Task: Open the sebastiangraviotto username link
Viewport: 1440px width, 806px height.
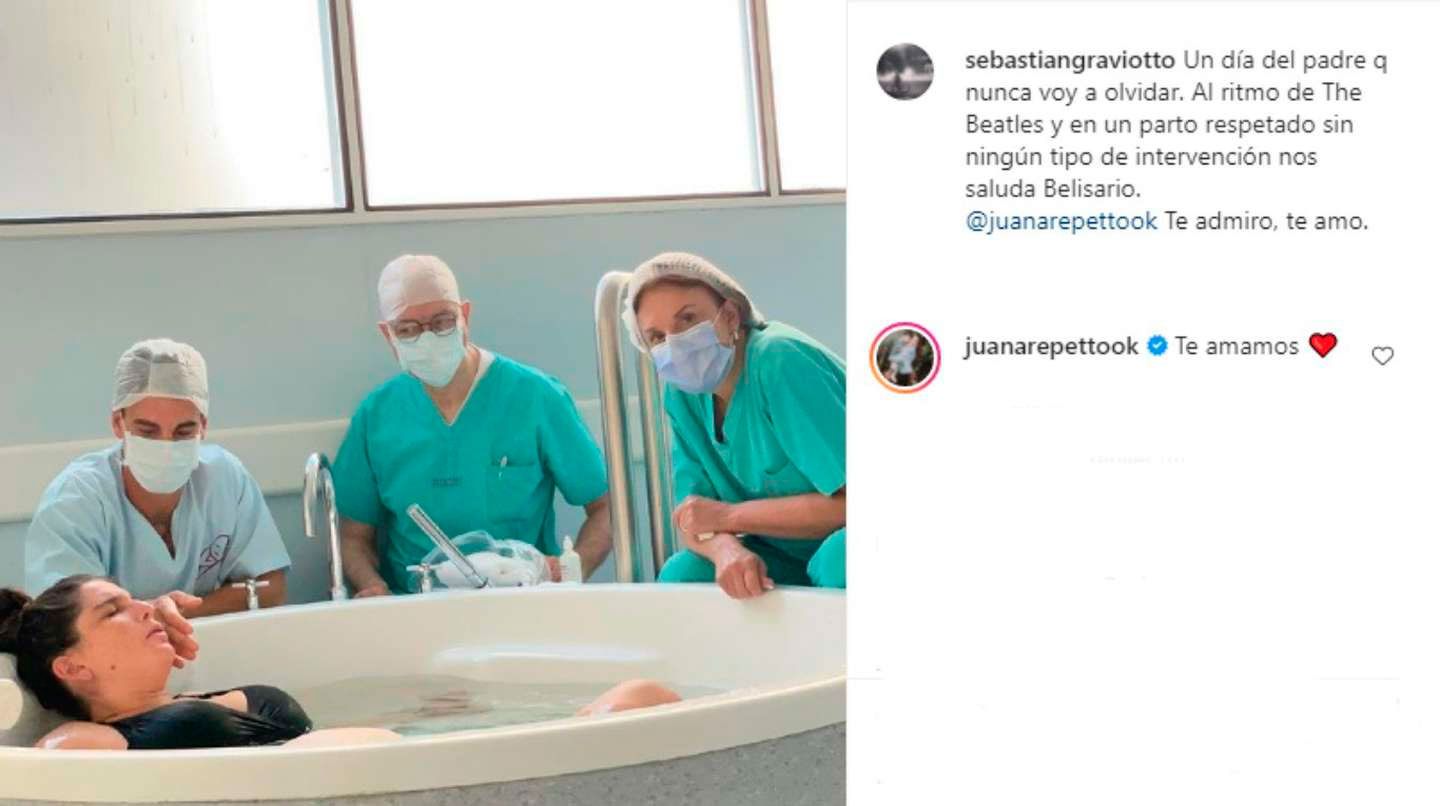Action: pos(1070,61)
